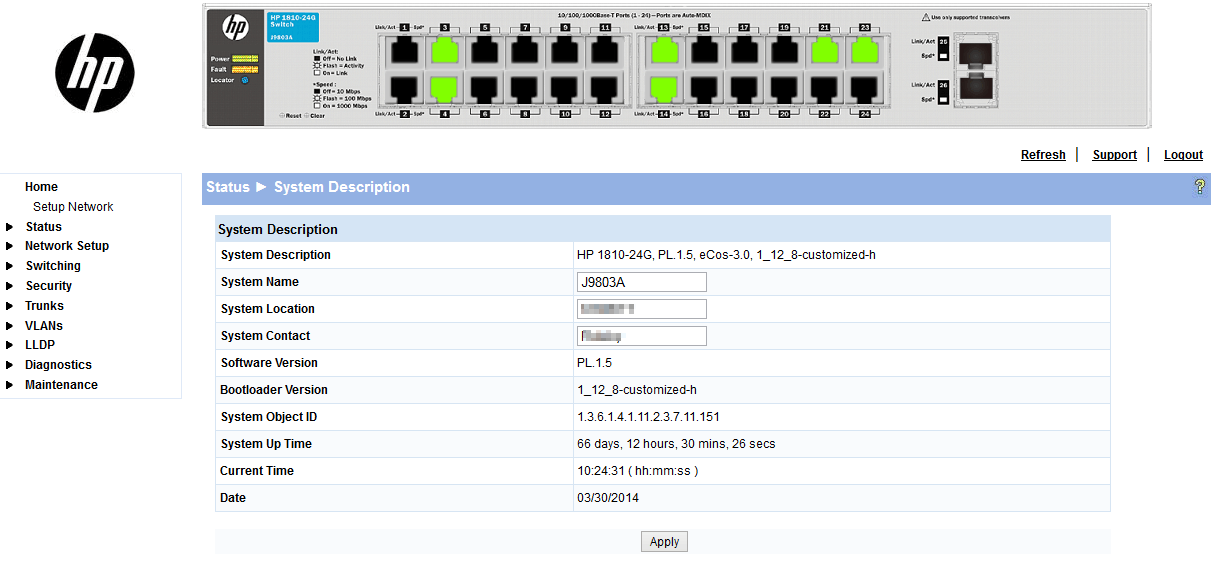The height and width of the screenshot is (564, 1218).
Task: Click port 11 on the switch diagram
Action: (605, 51)
